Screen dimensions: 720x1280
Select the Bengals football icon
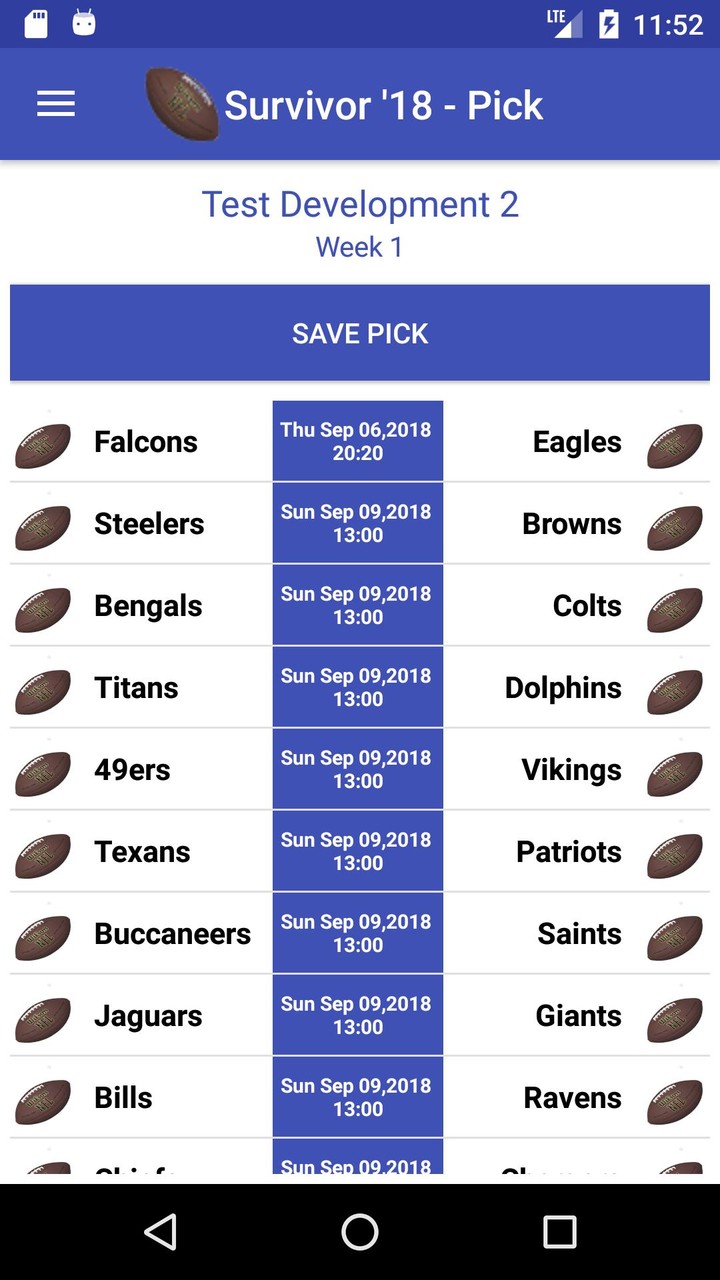point(42,610)
